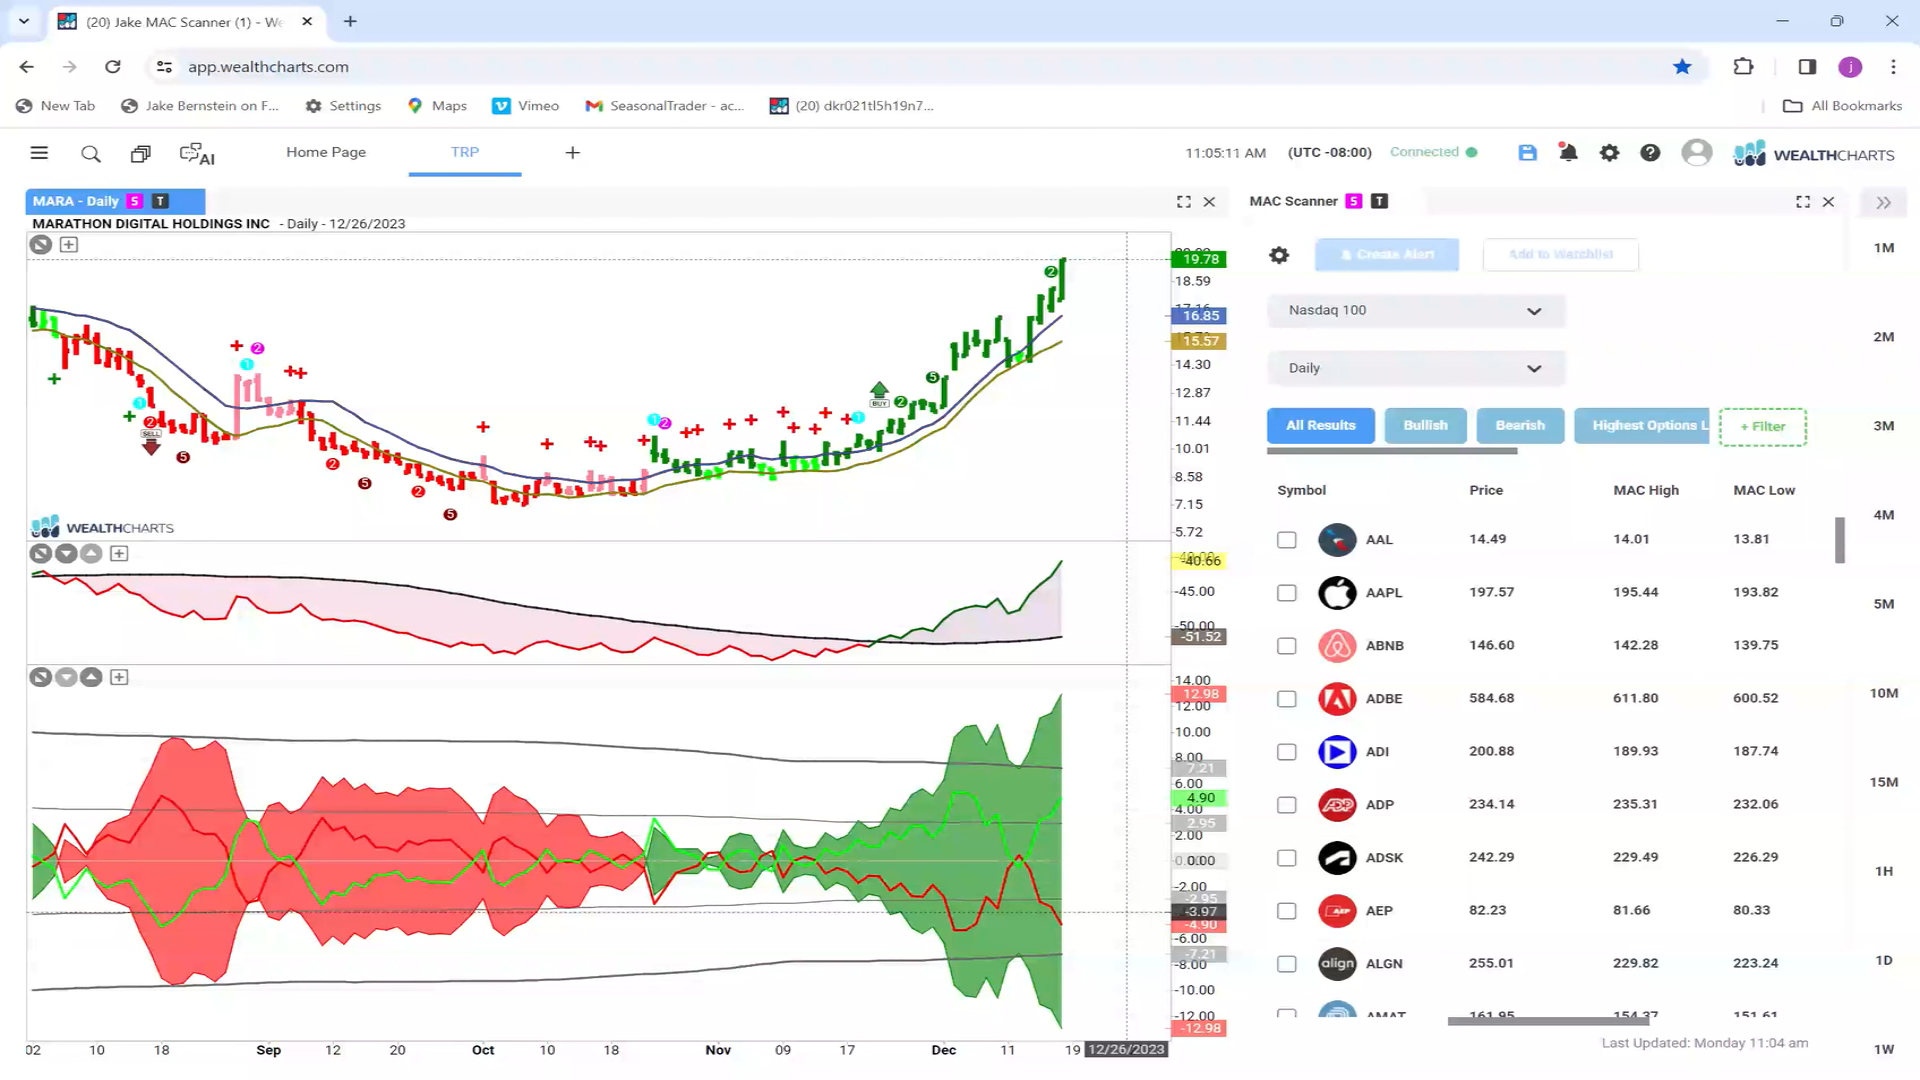Select the ADP row checkbox
Image resolution: width=1920 pixels, height=1080 pixels.
(x=1287, y=805)
